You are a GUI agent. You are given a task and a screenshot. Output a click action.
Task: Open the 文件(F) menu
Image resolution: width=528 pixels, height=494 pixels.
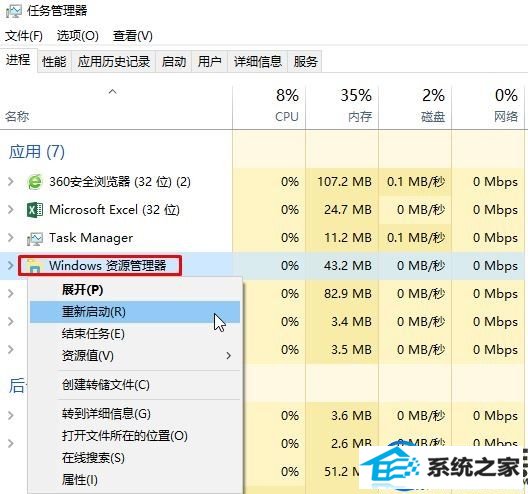pos(24,36)
